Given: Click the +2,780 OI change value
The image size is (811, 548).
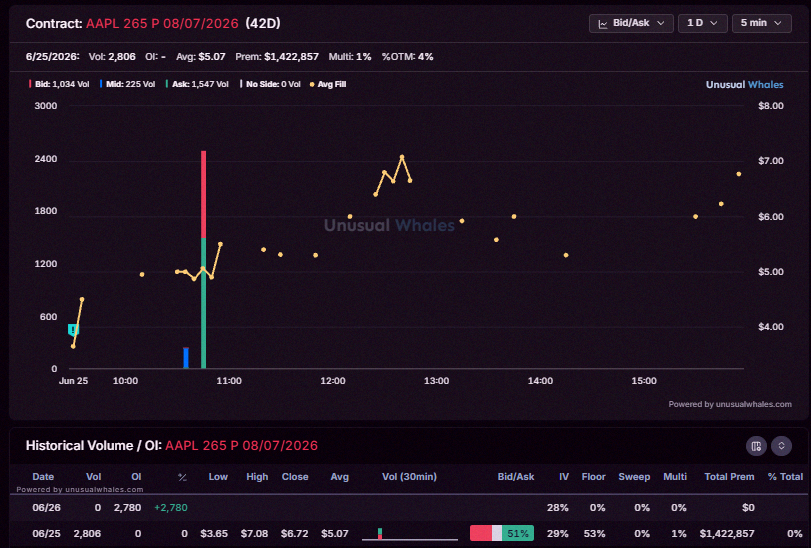Looking at the screenshot, I should pyautogui.click(x=171, y=508).
